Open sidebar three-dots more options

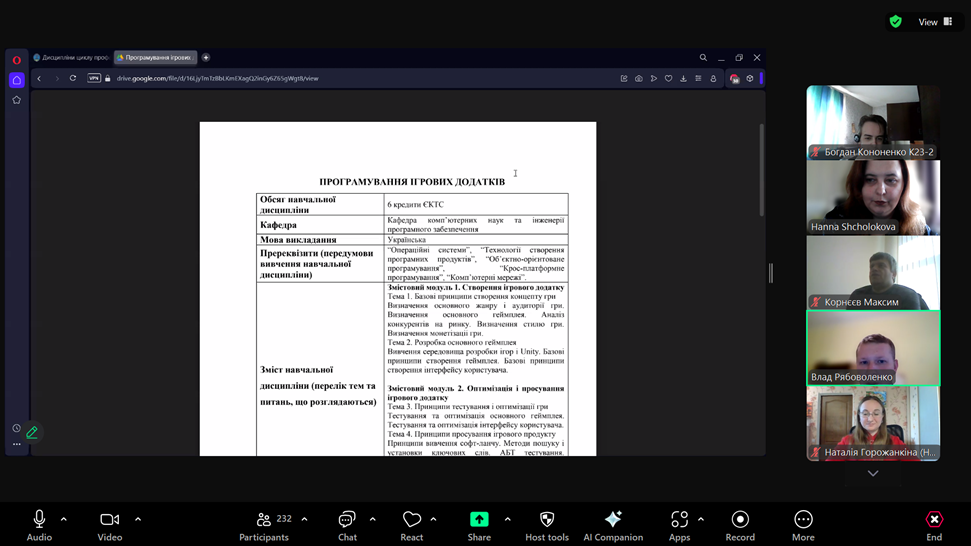click(17, 444)
